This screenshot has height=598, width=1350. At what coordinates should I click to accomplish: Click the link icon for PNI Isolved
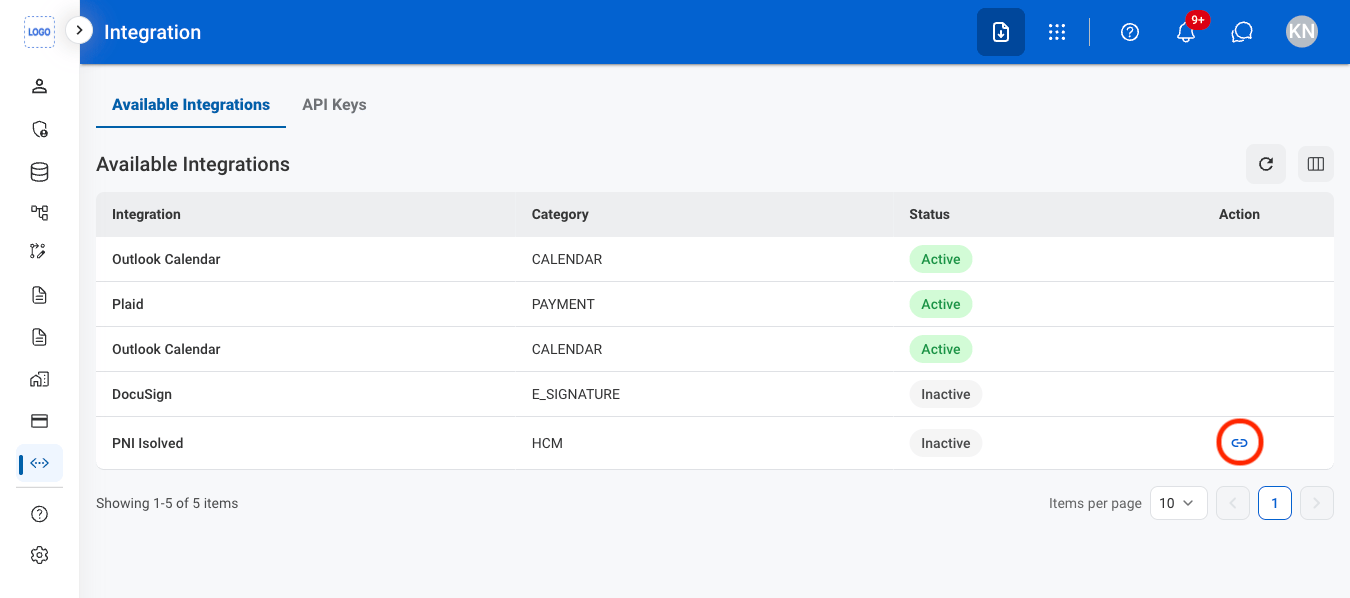(x=1239, y=443)
